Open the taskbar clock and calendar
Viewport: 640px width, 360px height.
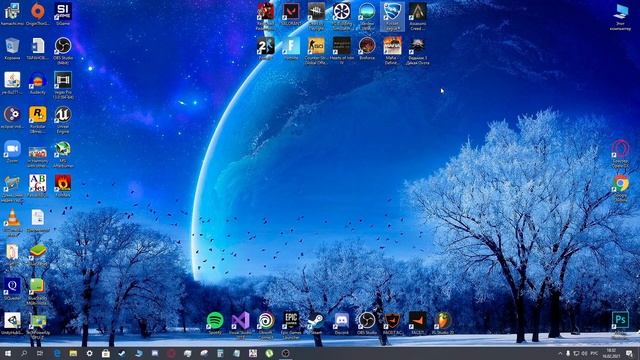(x=611, y=353)
